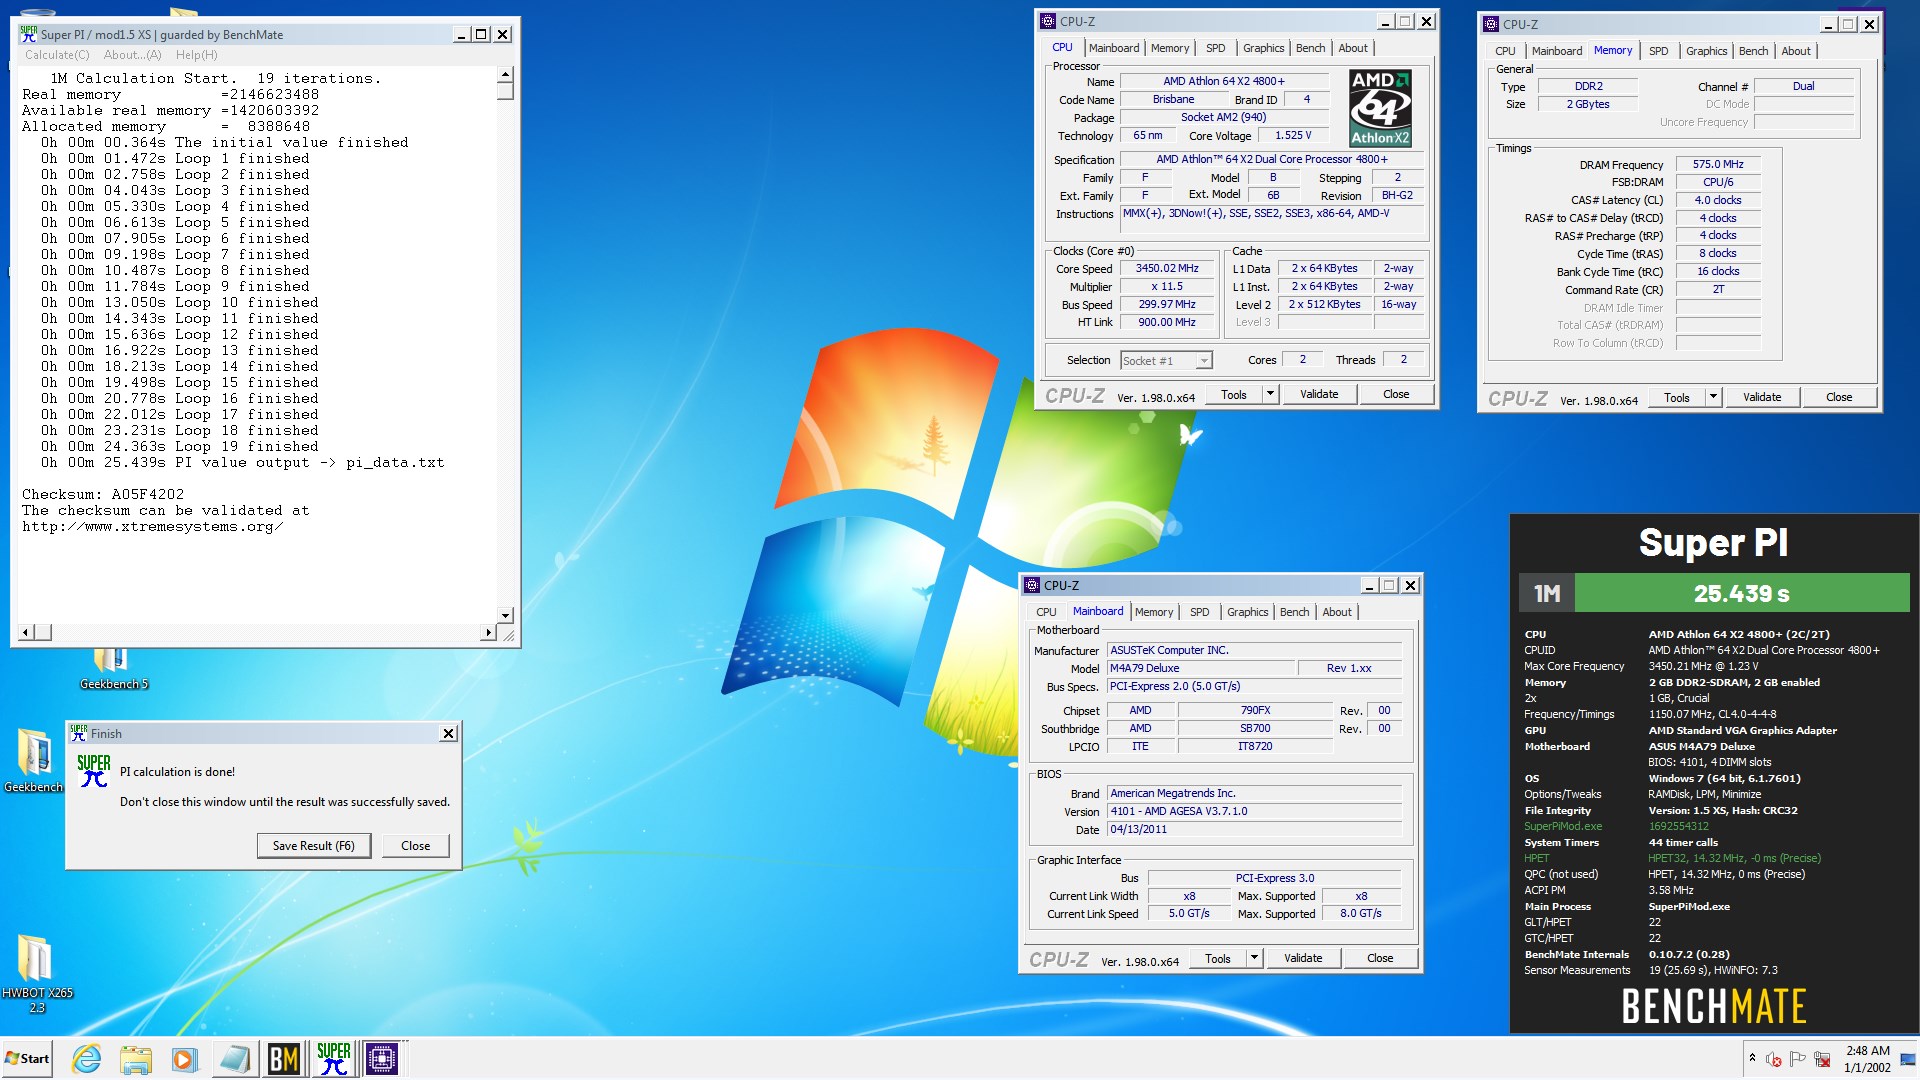Open the HWBOT X265 2.3 desktop folder
1920x1080 pixels.
click(36, 973)
